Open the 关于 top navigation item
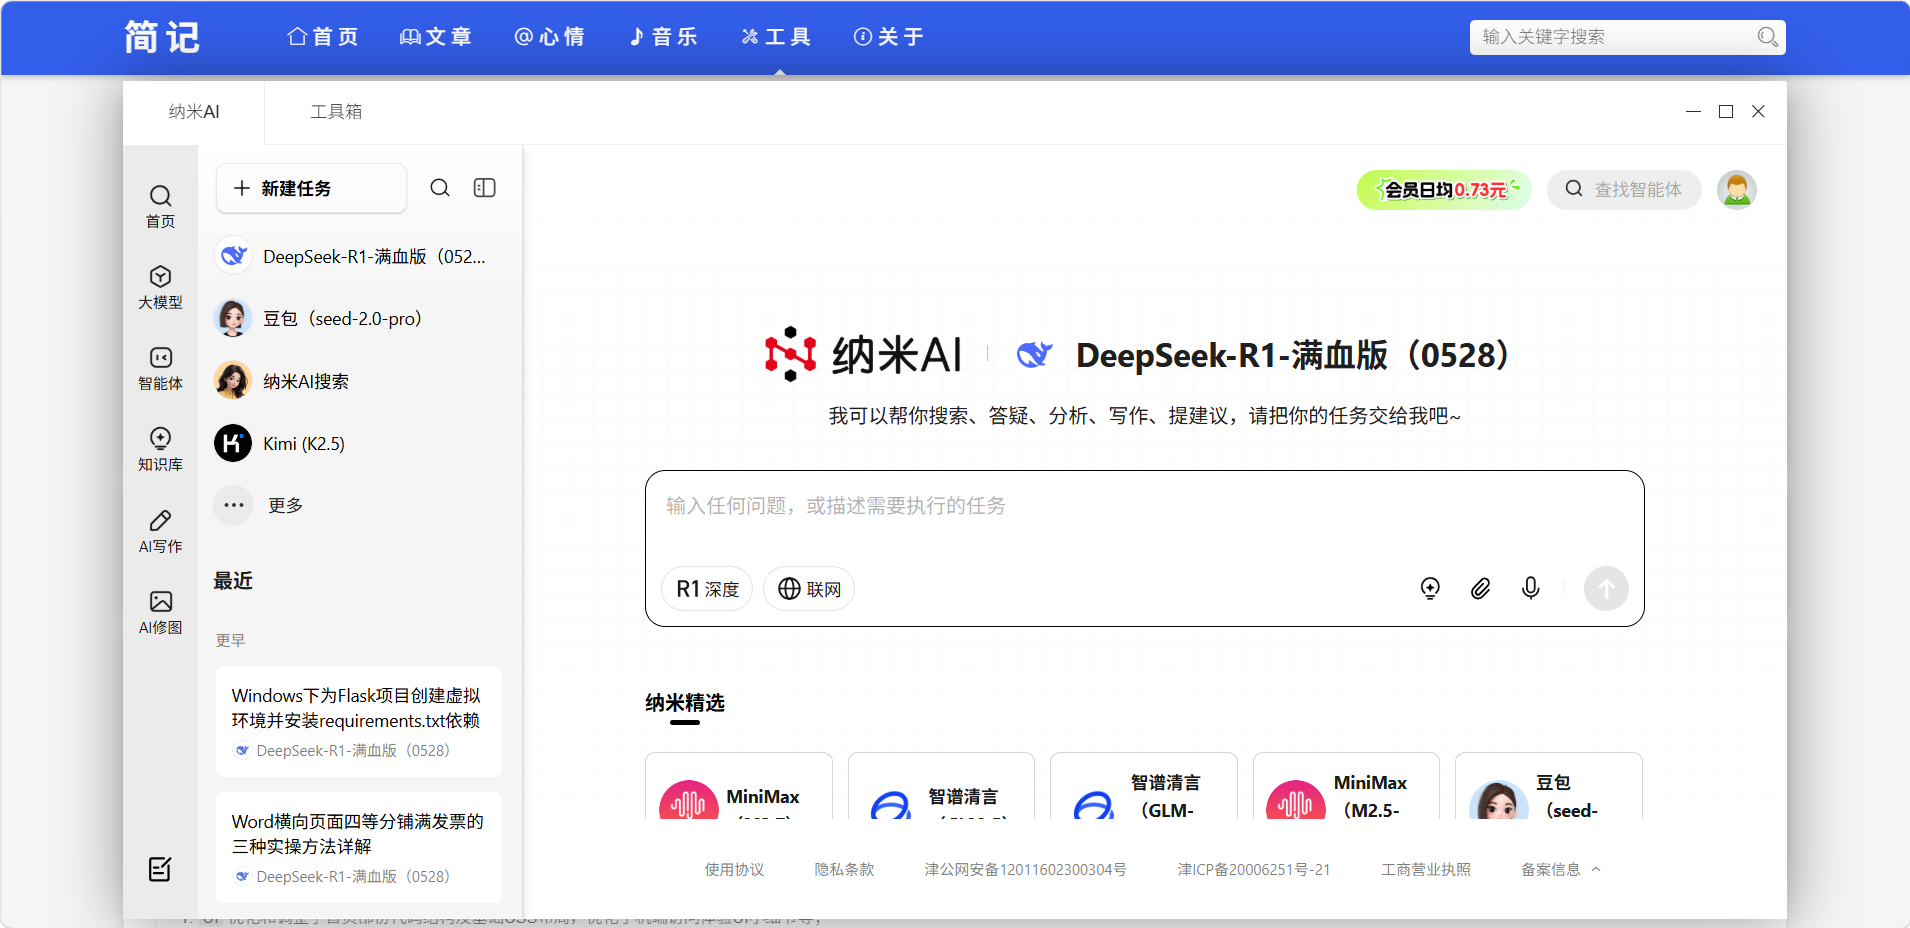This screenshot has height=928, width=1910. [x=889, y=37]
